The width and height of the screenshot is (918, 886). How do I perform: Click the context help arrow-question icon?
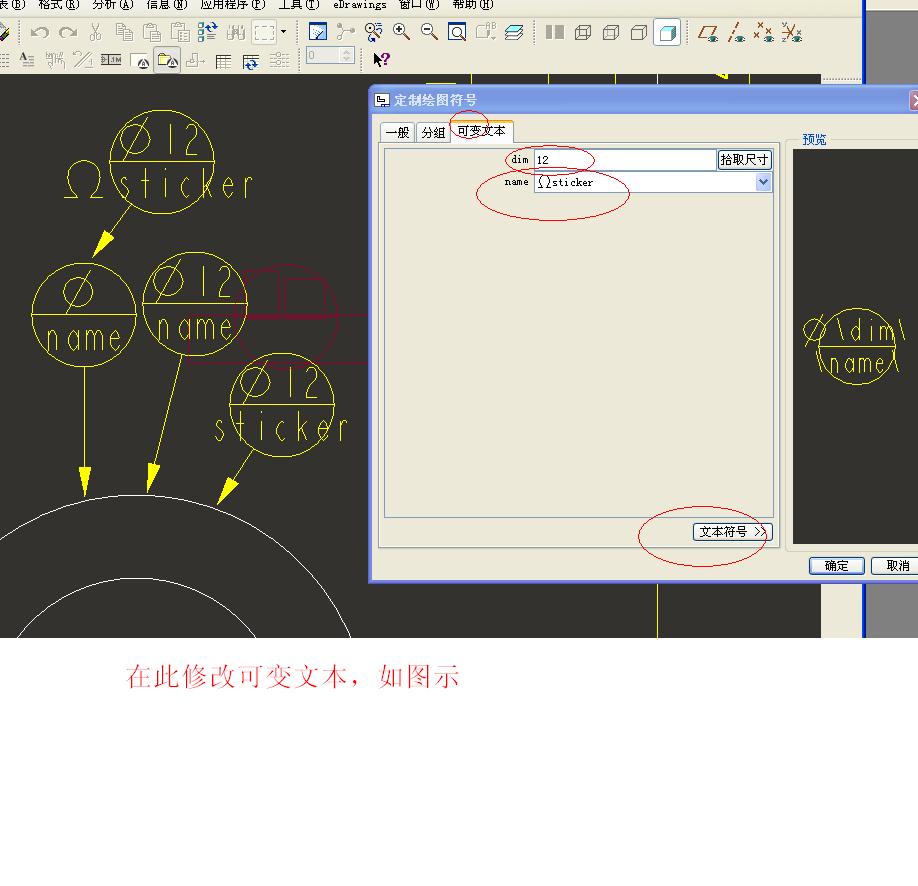tap(381, 59)
